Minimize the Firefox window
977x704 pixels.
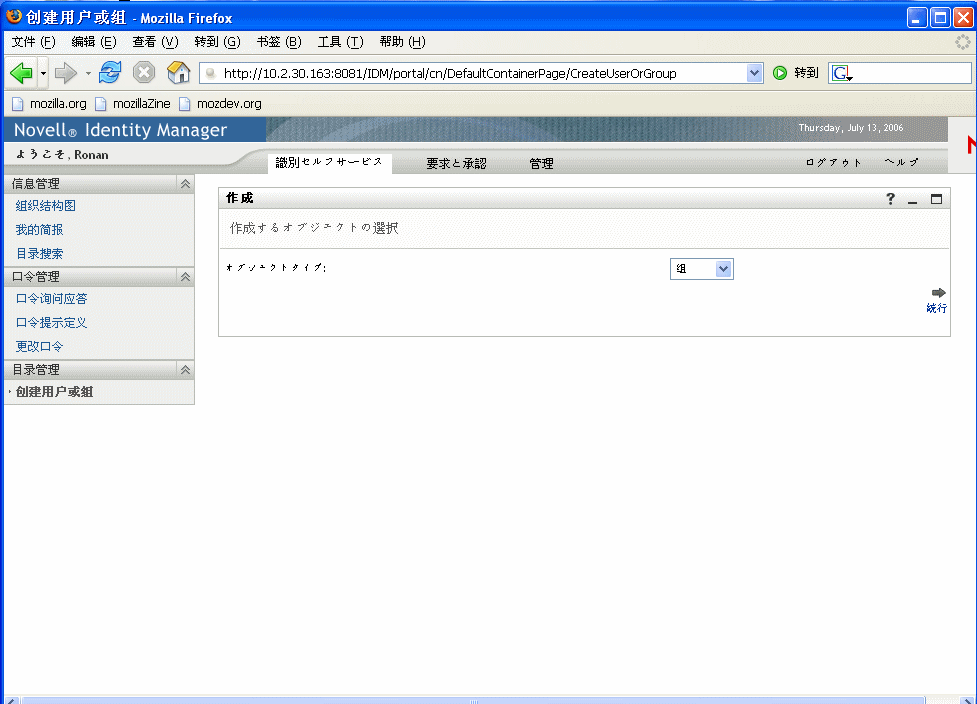[917, 17]
